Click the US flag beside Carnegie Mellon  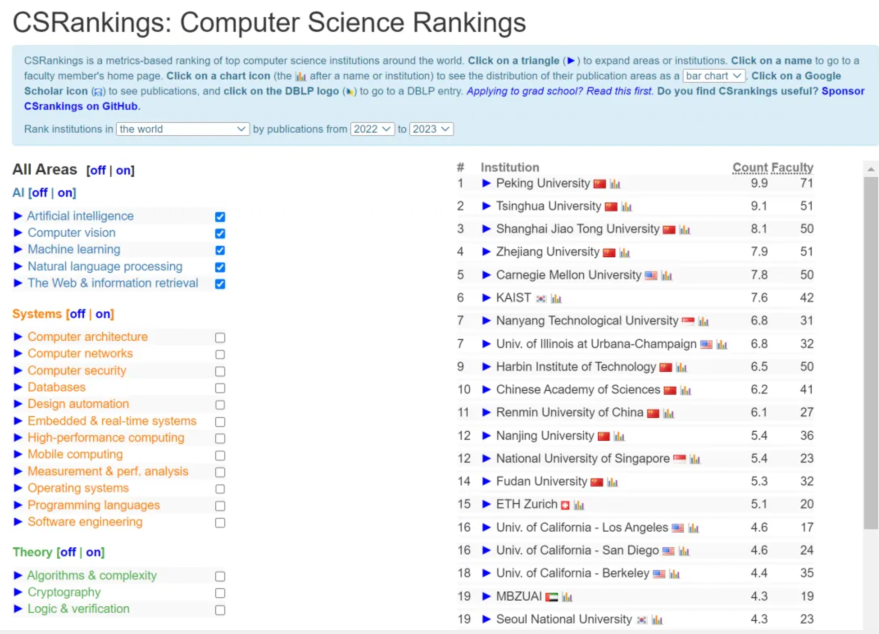(651, 276)
